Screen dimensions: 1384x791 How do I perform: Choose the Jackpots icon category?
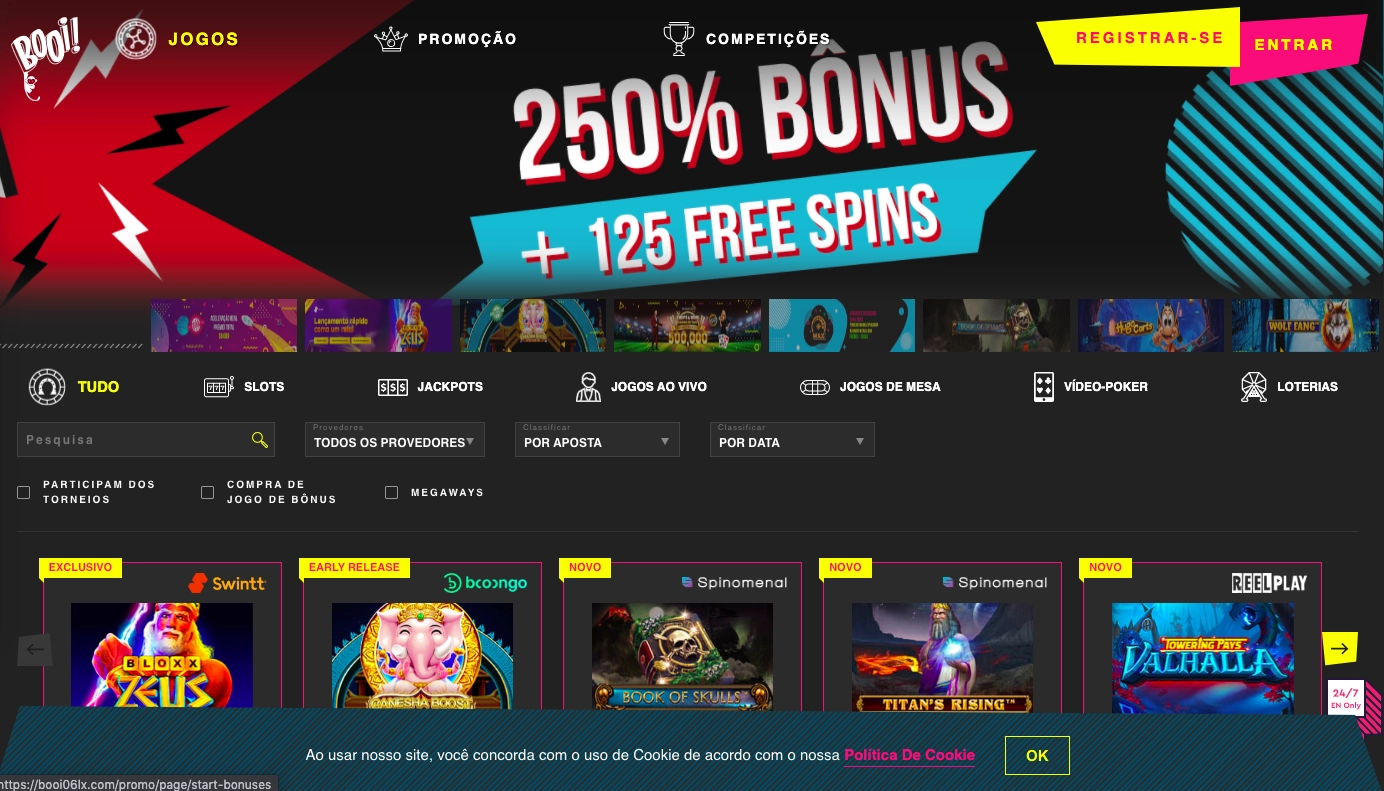(x=393, y=387)
